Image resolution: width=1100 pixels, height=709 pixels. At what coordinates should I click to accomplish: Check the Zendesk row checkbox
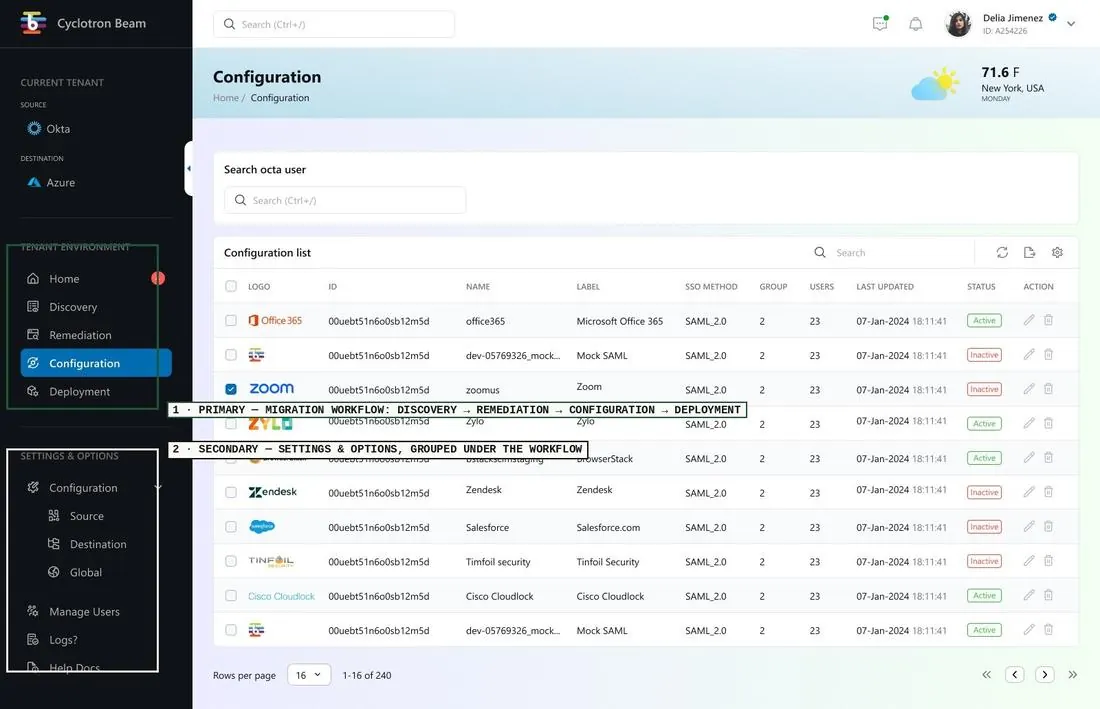[231, 492]
